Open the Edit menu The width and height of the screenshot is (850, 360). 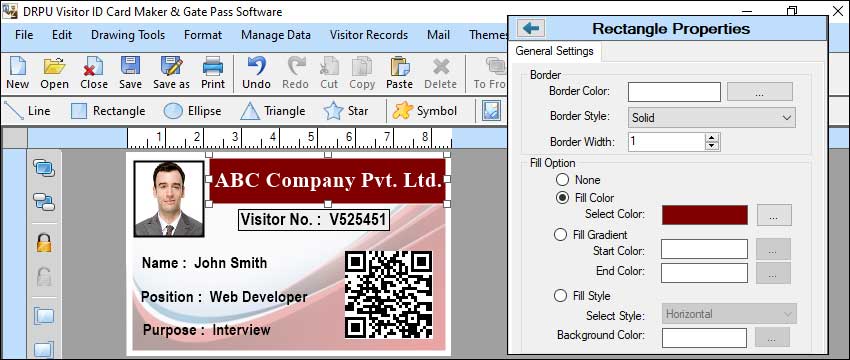pos(62,35)
